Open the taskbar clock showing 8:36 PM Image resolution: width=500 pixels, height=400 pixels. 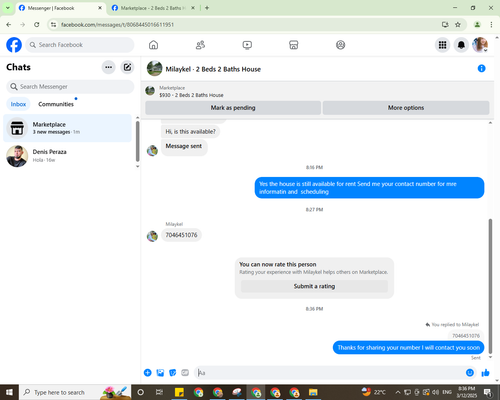pyautogui.click(x=467, y=392)
